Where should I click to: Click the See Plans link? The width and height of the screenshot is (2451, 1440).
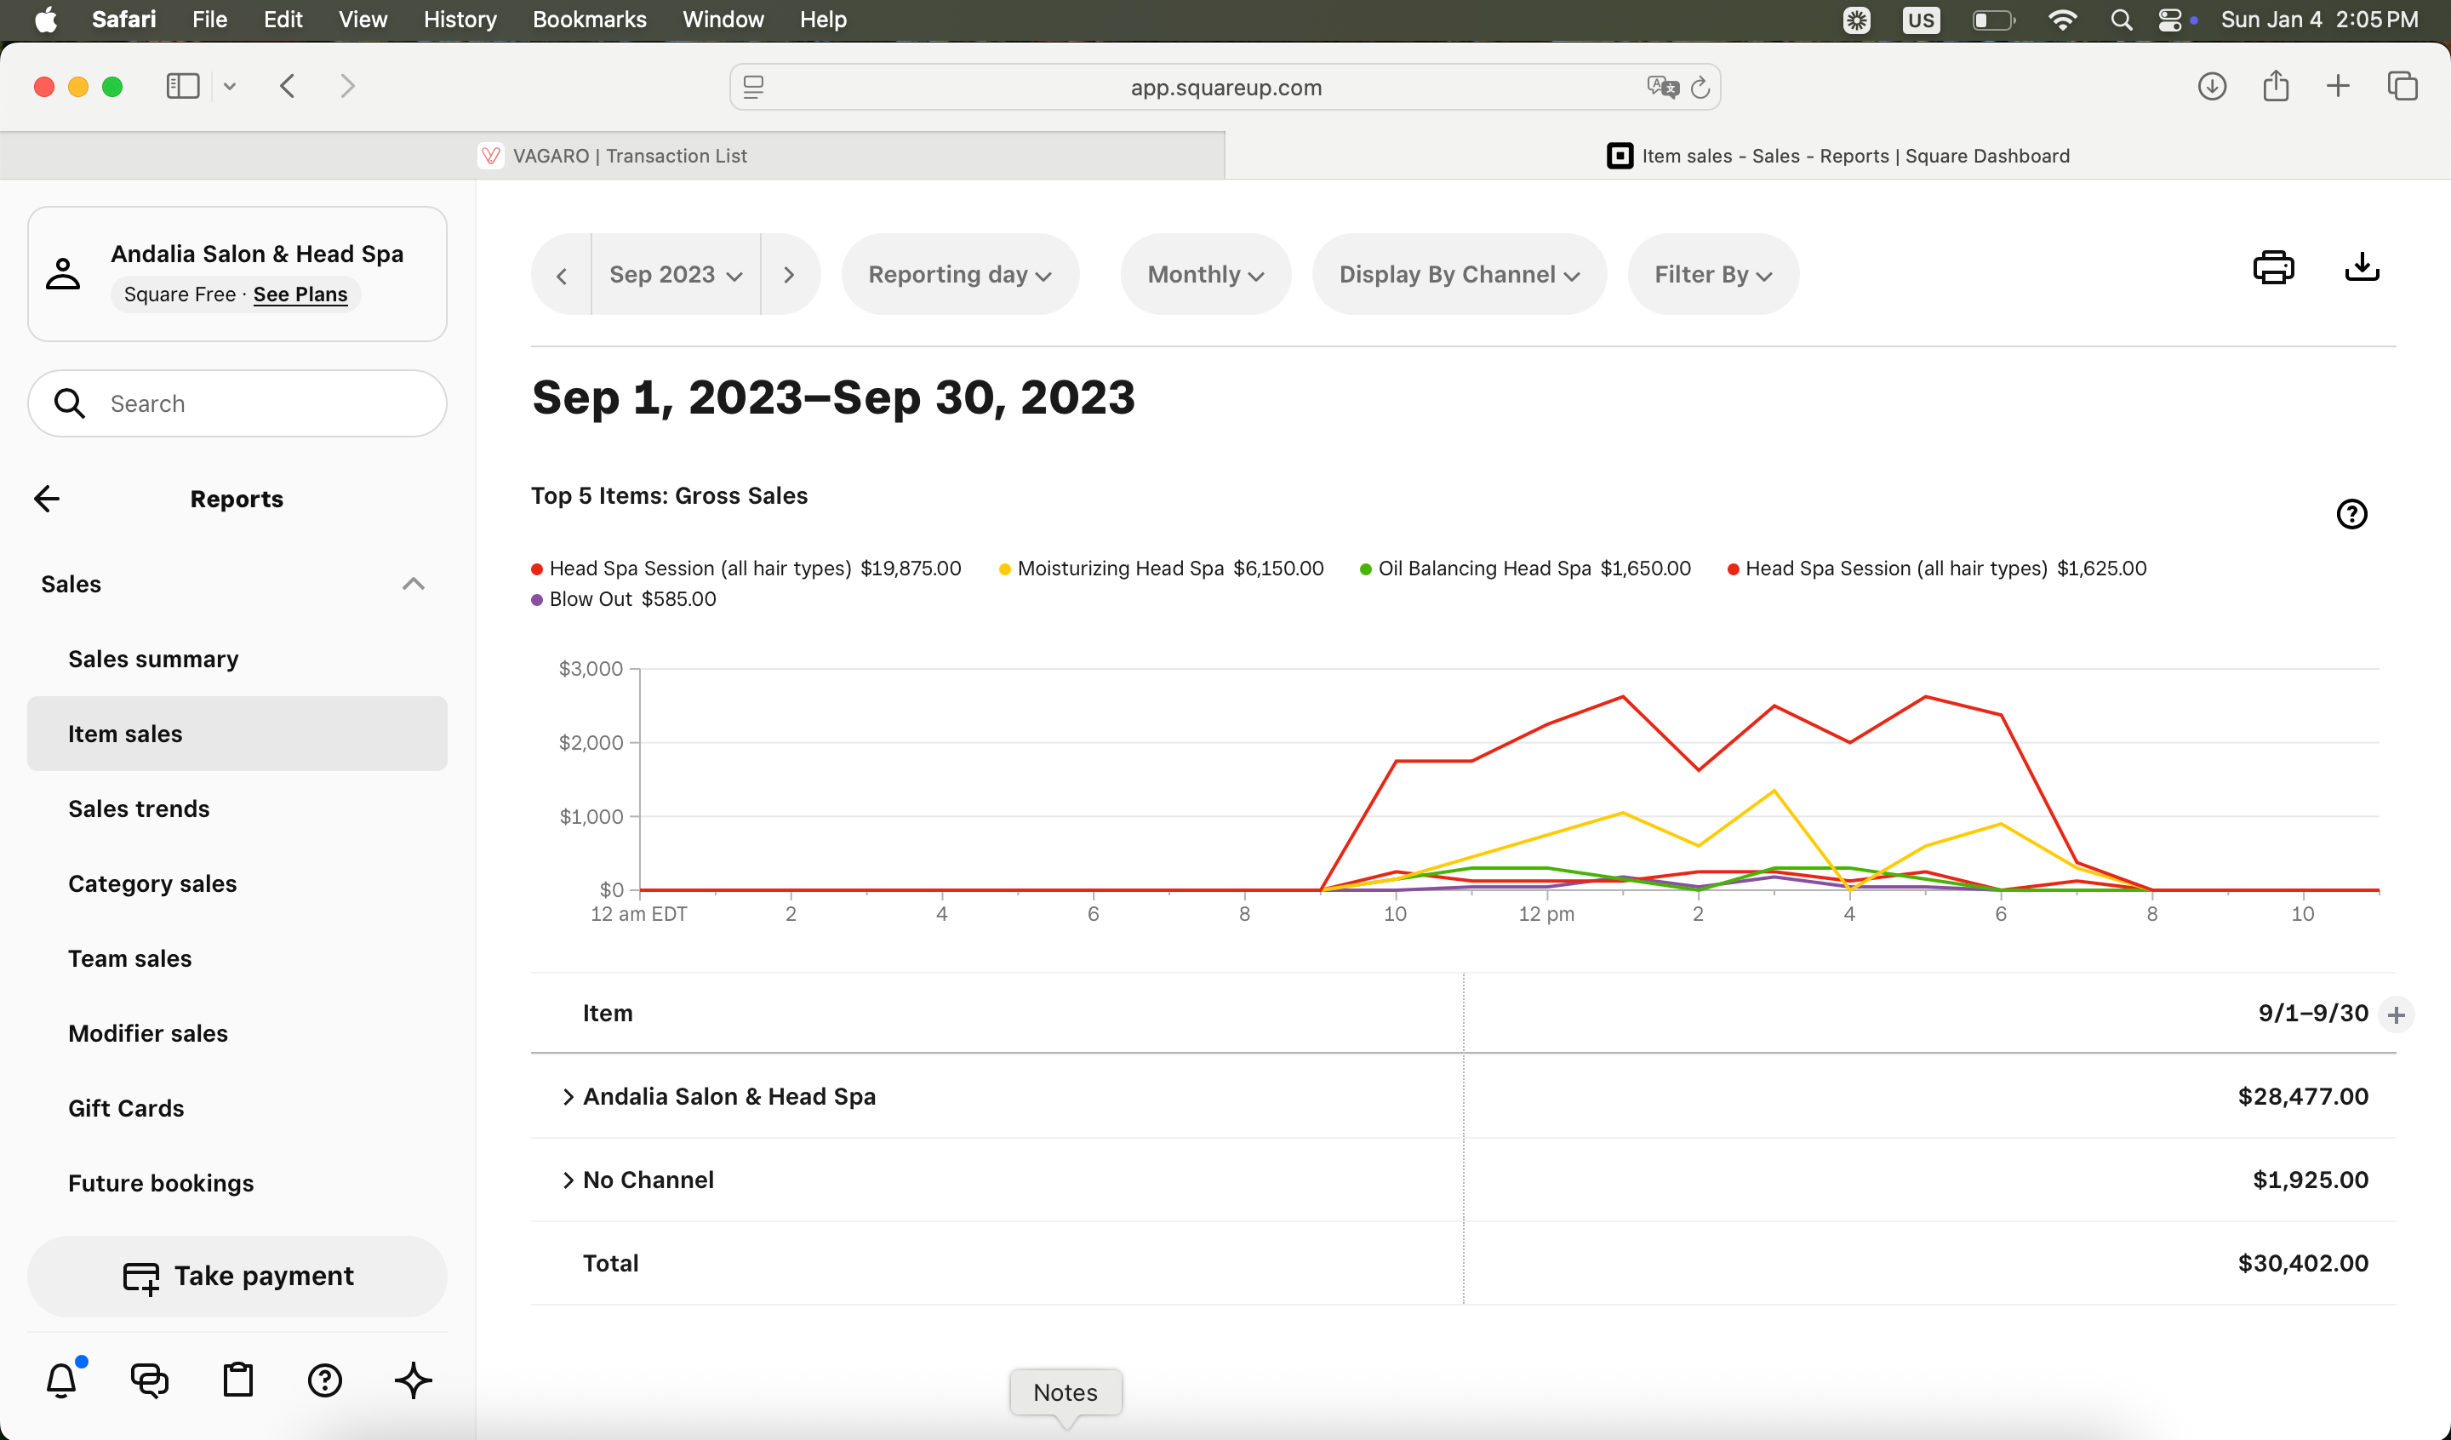coord(300,294)
